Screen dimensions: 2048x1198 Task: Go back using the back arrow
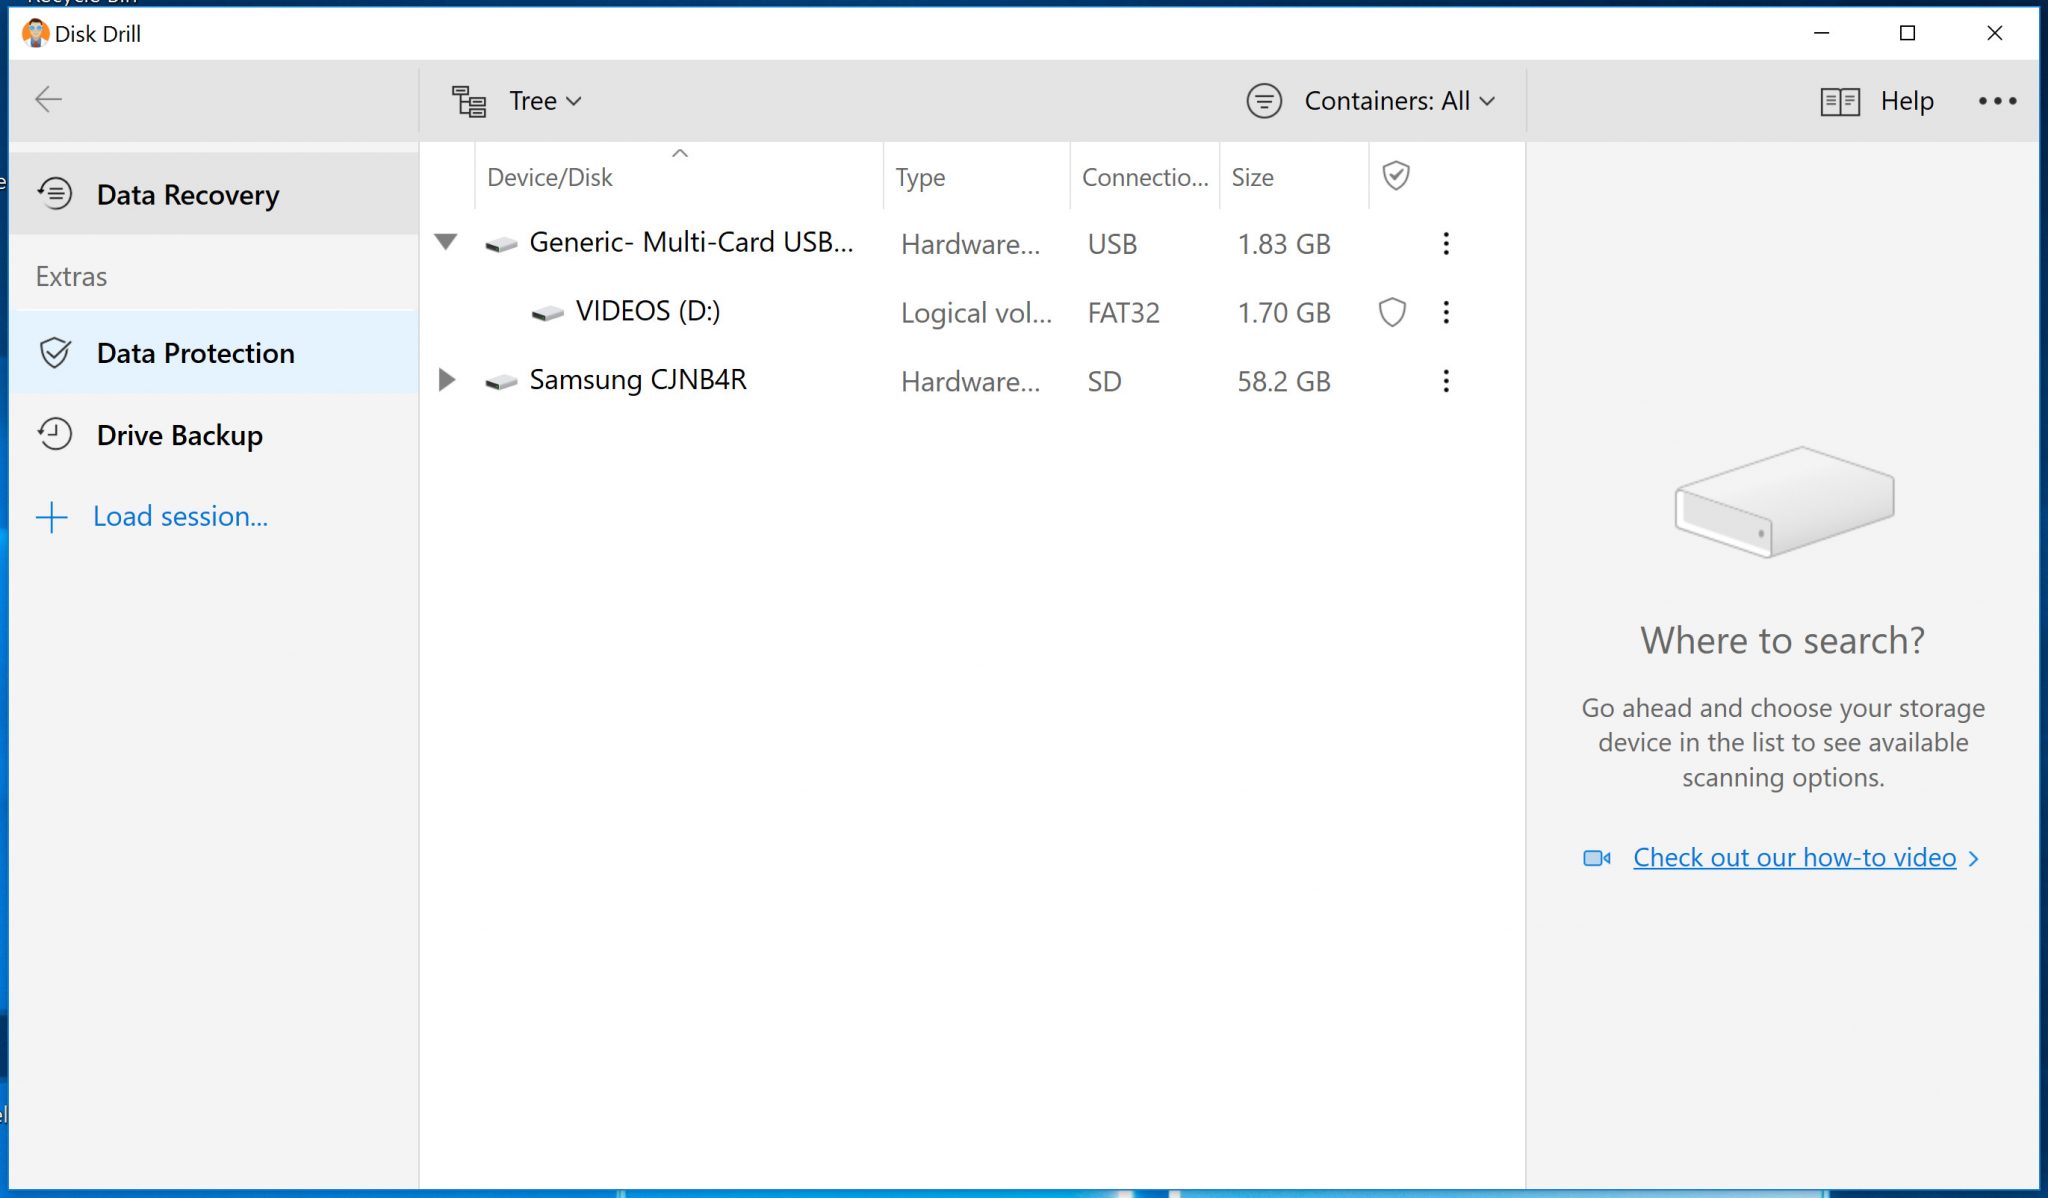point(48,100)
